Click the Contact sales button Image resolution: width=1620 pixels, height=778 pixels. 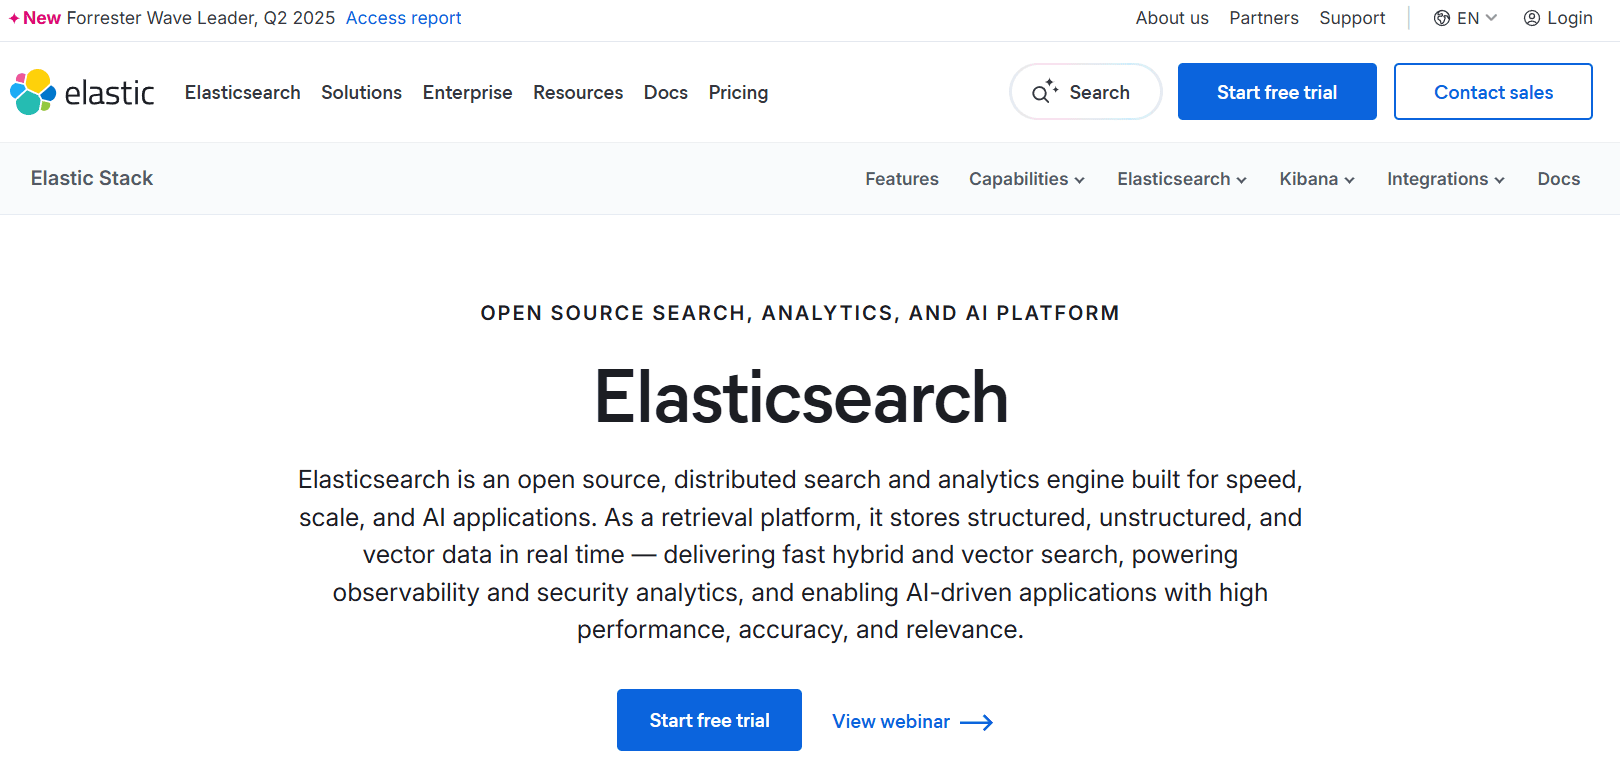[x=1492, y=92]
